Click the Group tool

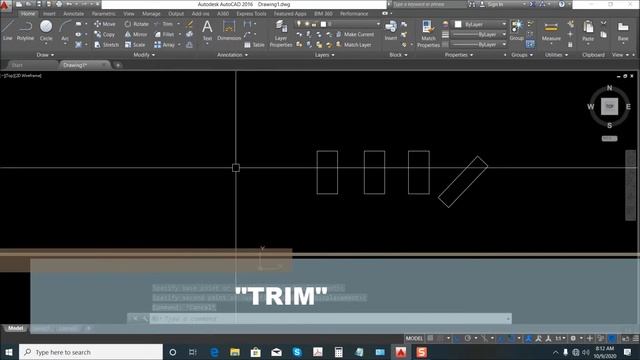click(517, 30)
